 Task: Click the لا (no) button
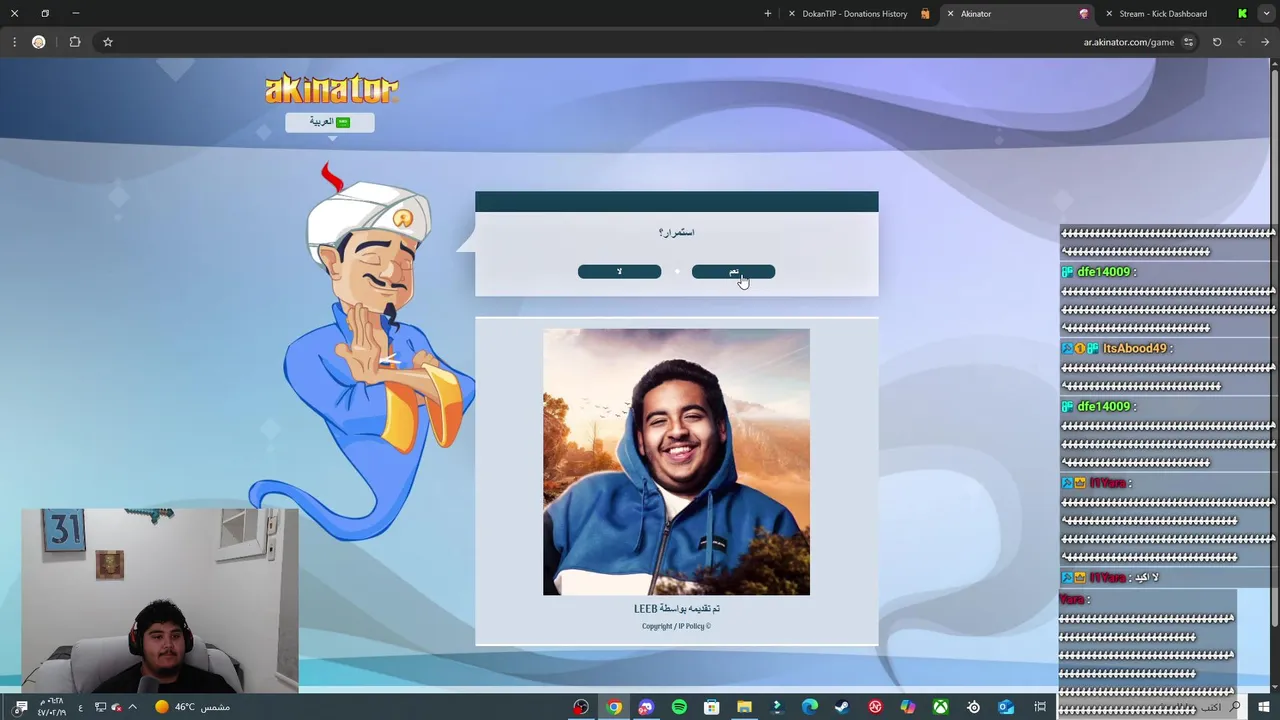click(619, 272)
